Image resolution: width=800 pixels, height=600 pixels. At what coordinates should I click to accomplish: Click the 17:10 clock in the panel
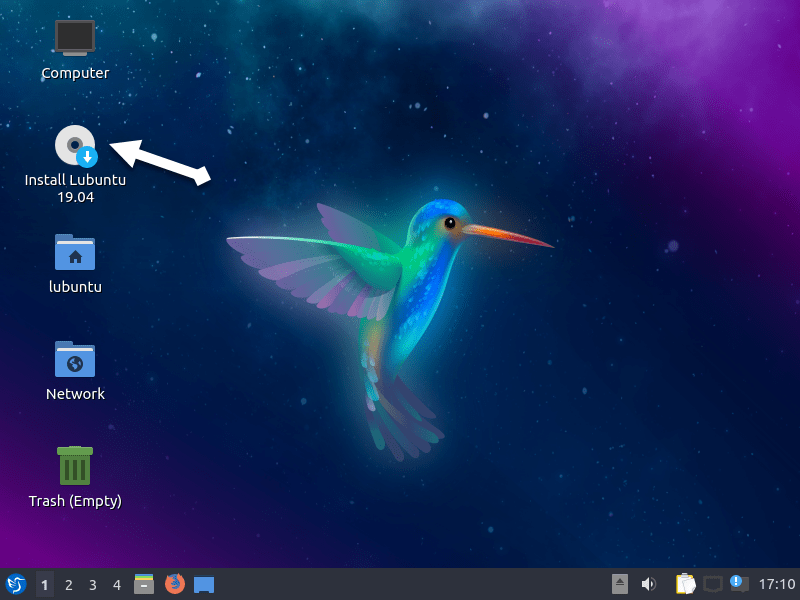776,584
